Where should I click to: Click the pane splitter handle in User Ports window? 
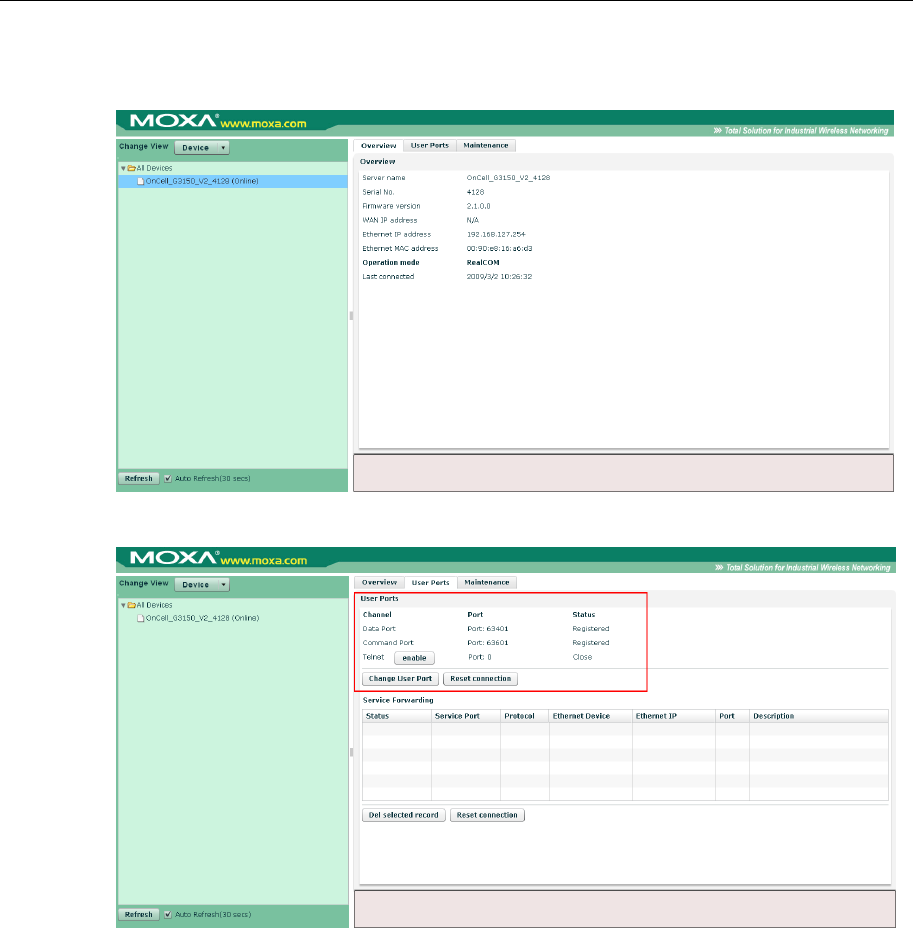pyautogui.click(x=351, y=752)
